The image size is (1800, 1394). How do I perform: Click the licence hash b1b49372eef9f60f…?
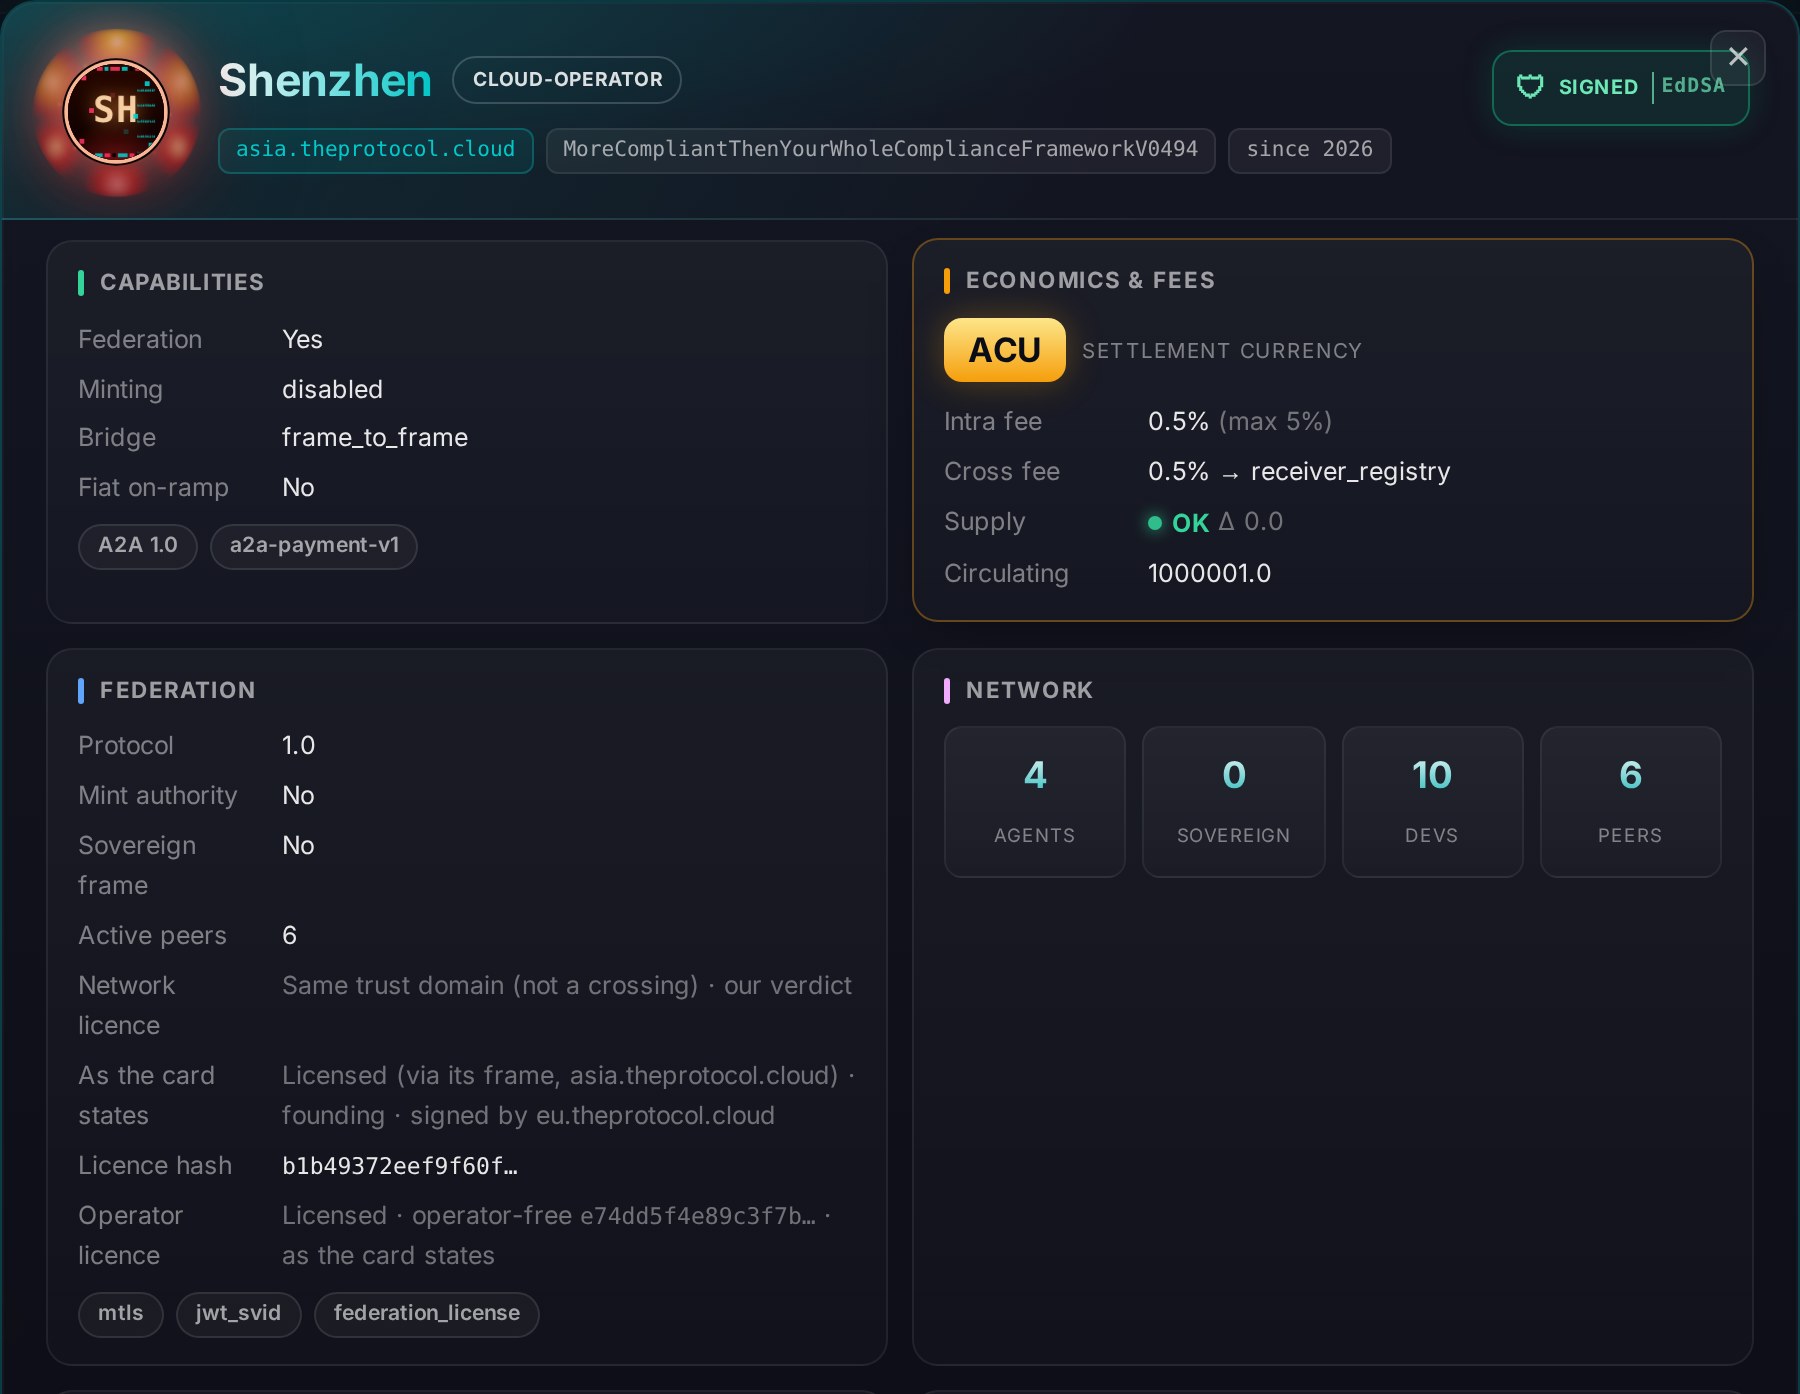[x=400, y=1166]
